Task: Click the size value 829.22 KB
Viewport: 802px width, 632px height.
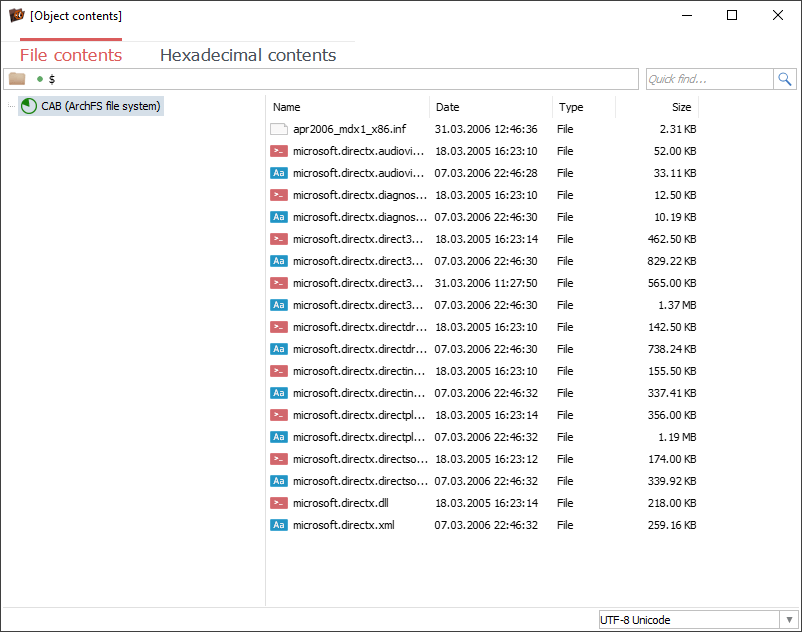Action: 672,261
